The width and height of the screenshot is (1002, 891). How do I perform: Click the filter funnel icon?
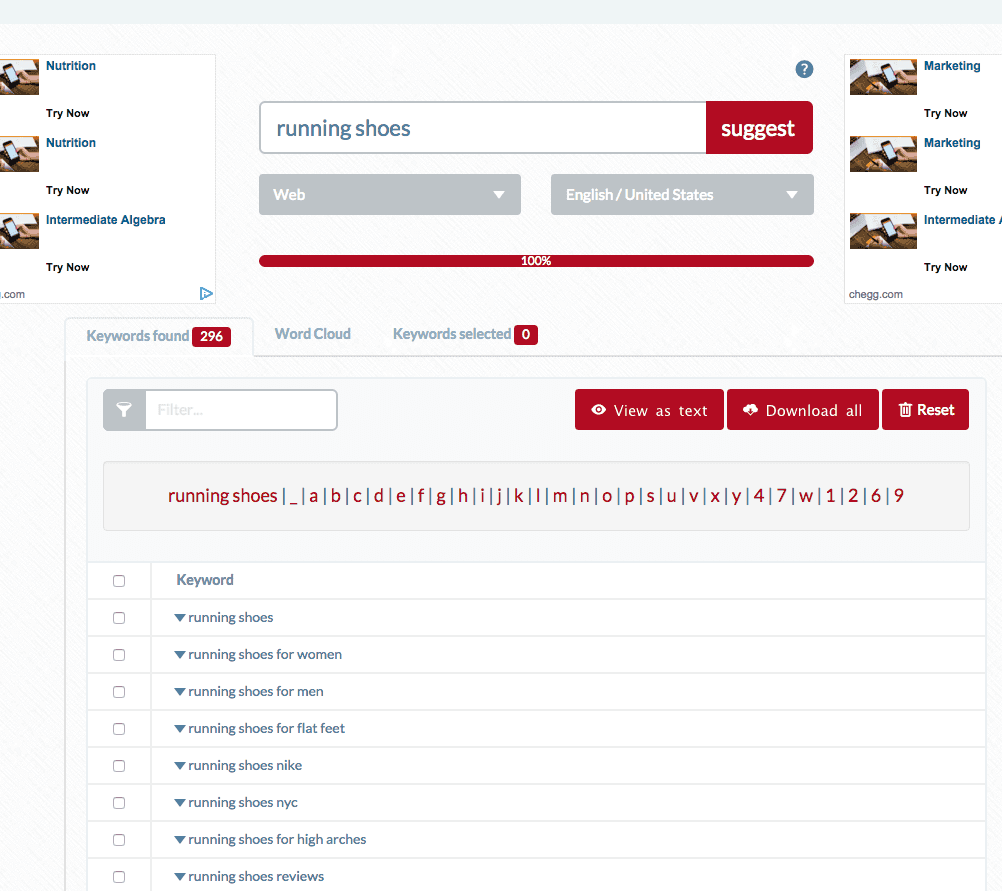123,409
